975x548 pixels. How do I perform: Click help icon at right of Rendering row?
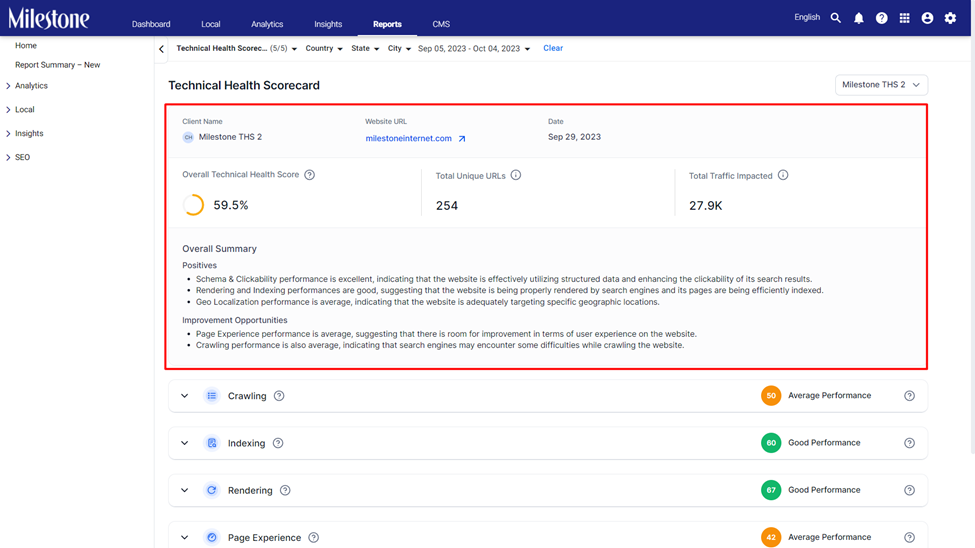909,490
